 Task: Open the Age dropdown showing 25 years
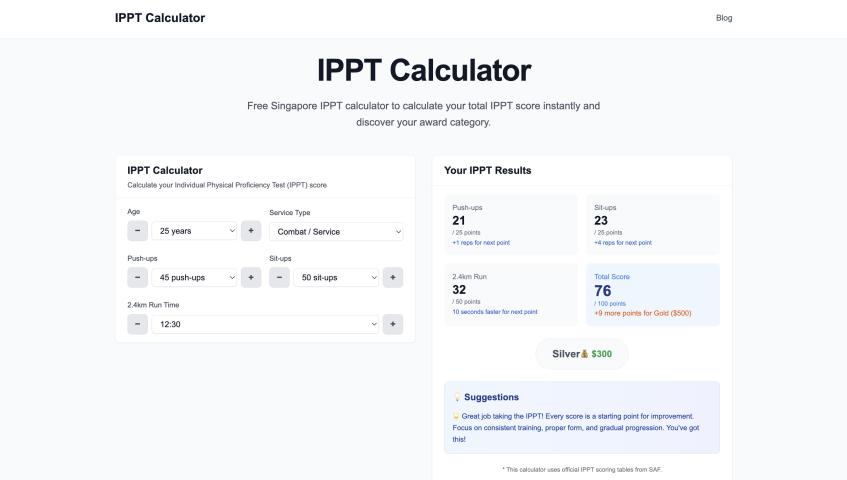(194, 231)
